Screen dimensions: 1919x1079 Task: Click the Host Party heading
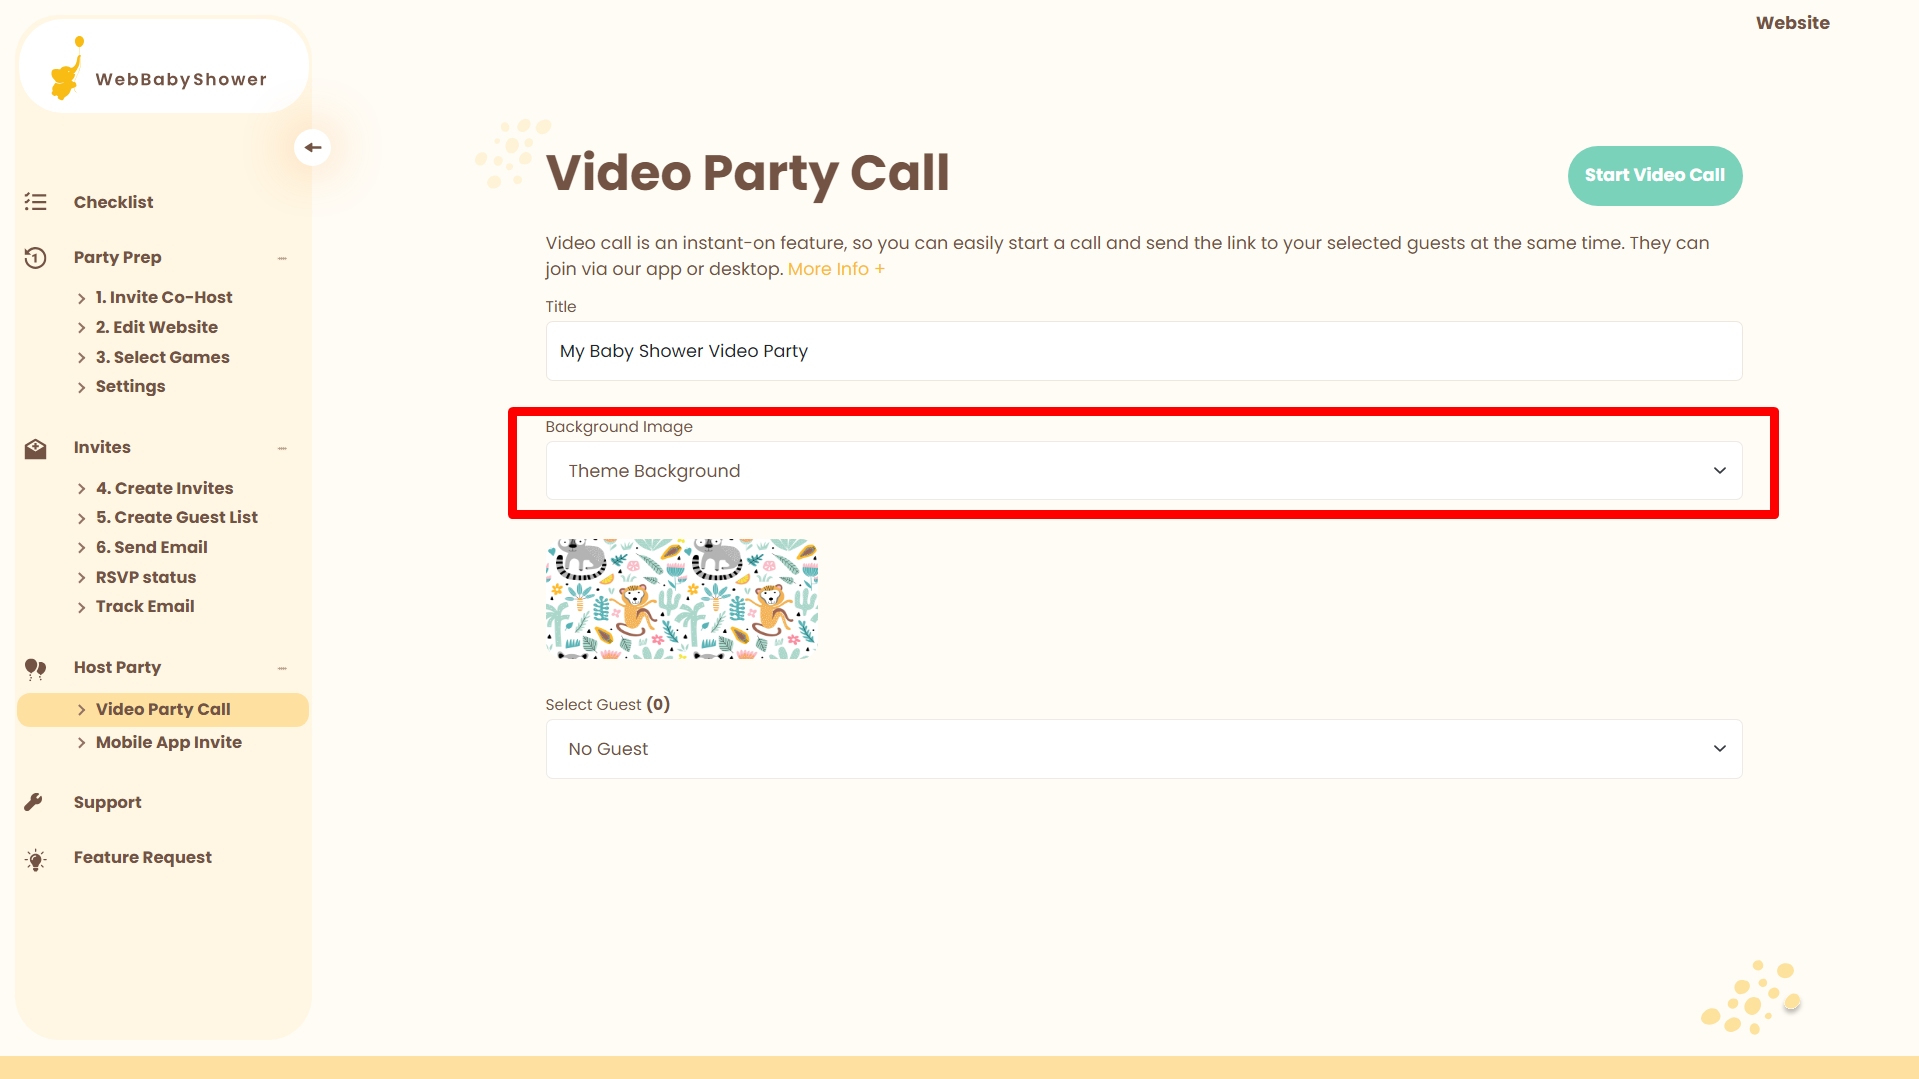tap(117, 667)
